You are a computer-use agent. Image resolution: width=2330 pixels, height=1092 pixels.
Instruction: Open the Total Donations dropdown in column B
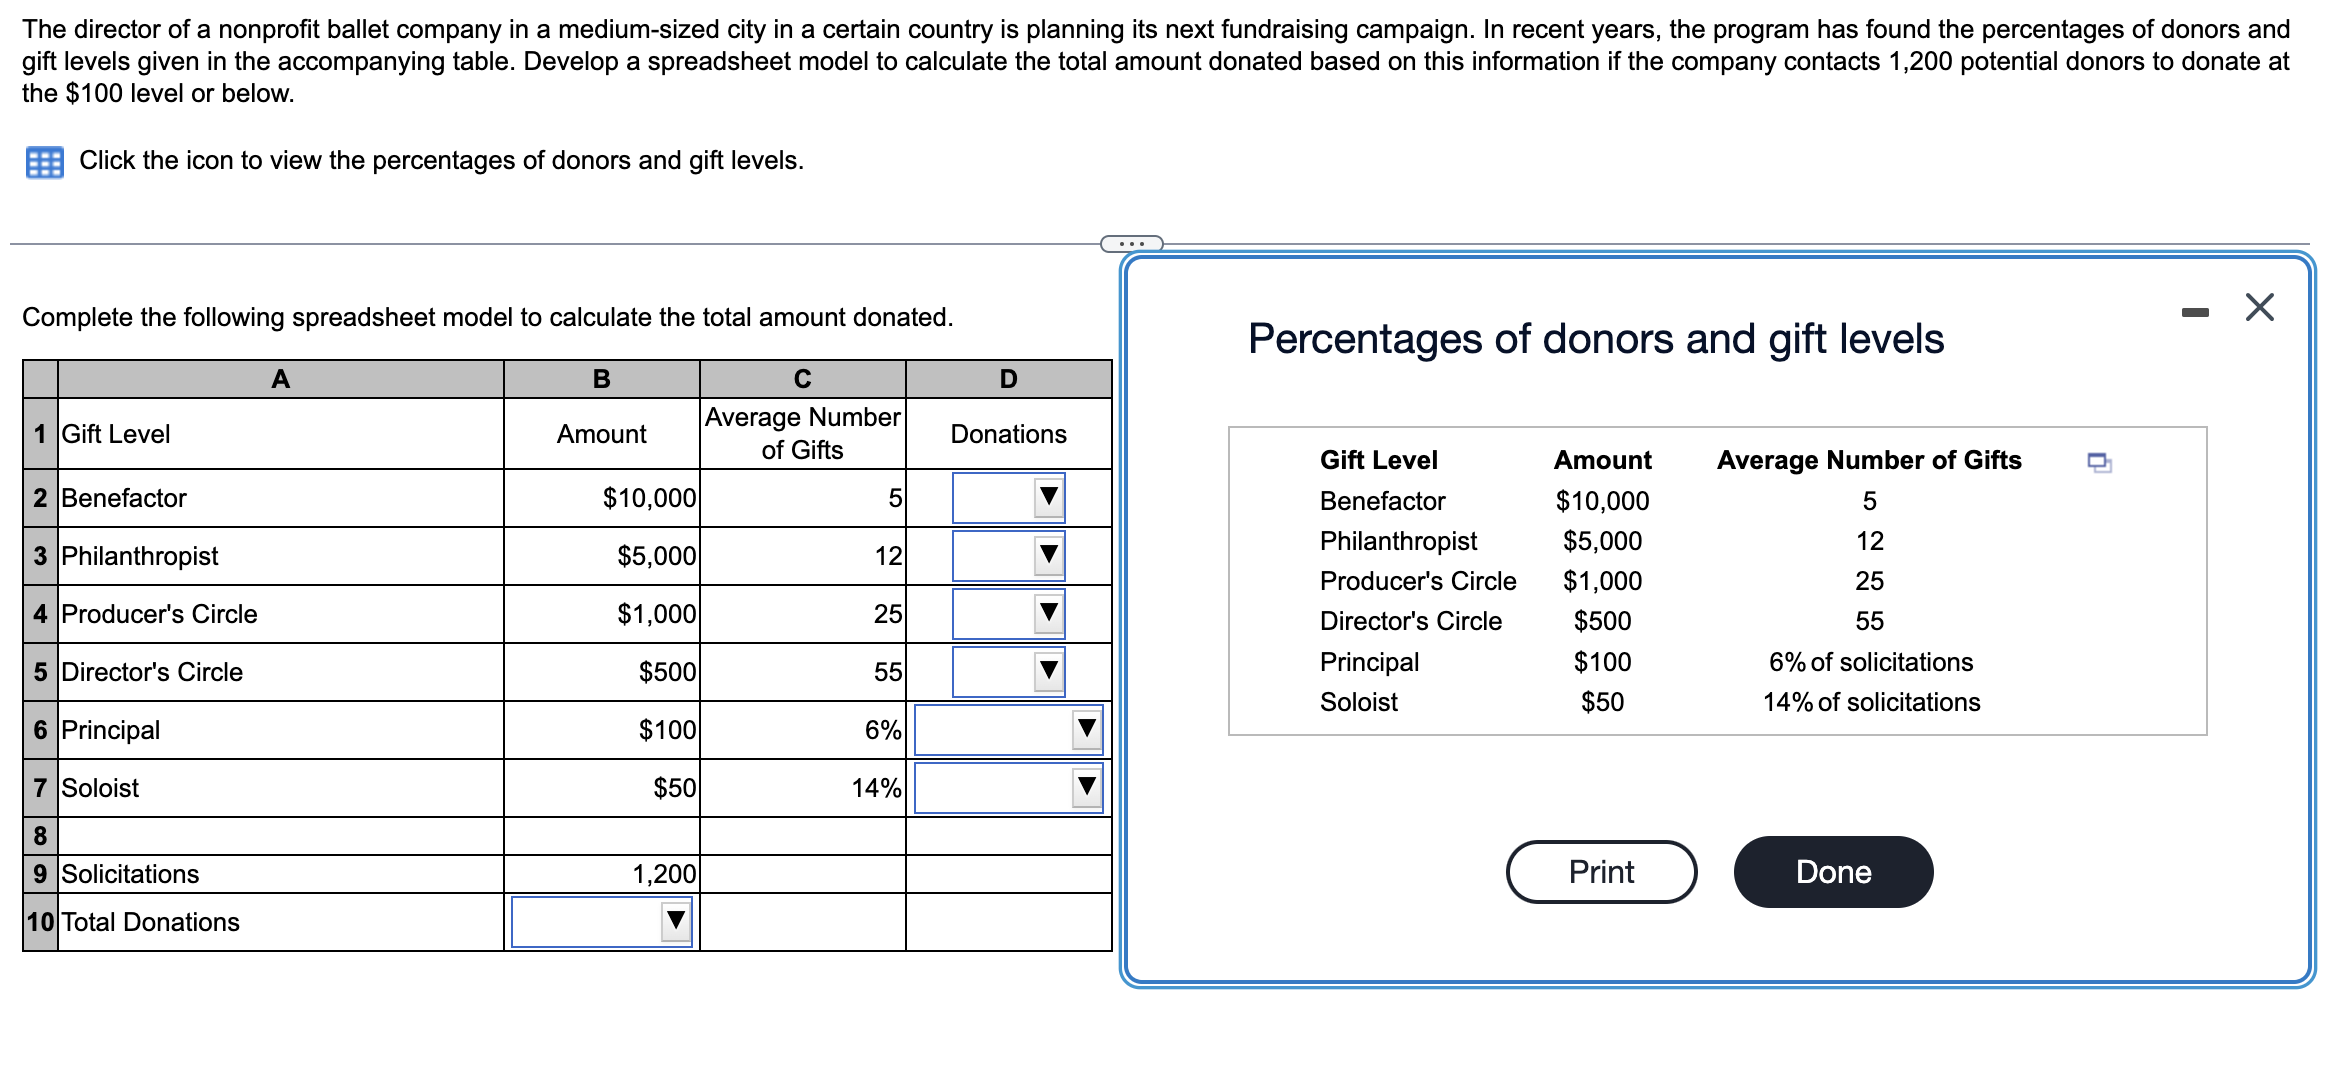pos(676,921)
